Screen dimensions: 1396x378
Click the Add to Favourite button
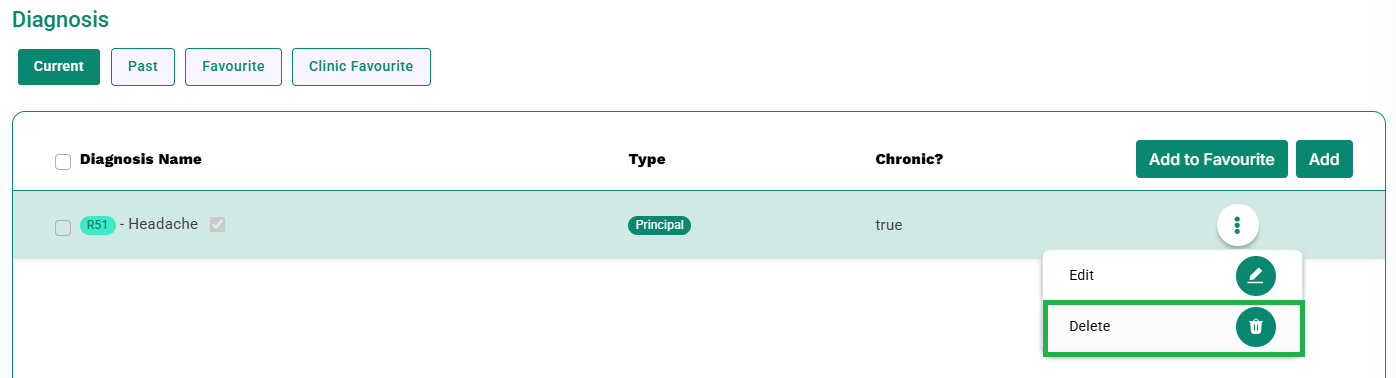click(x=1212, y=159)
